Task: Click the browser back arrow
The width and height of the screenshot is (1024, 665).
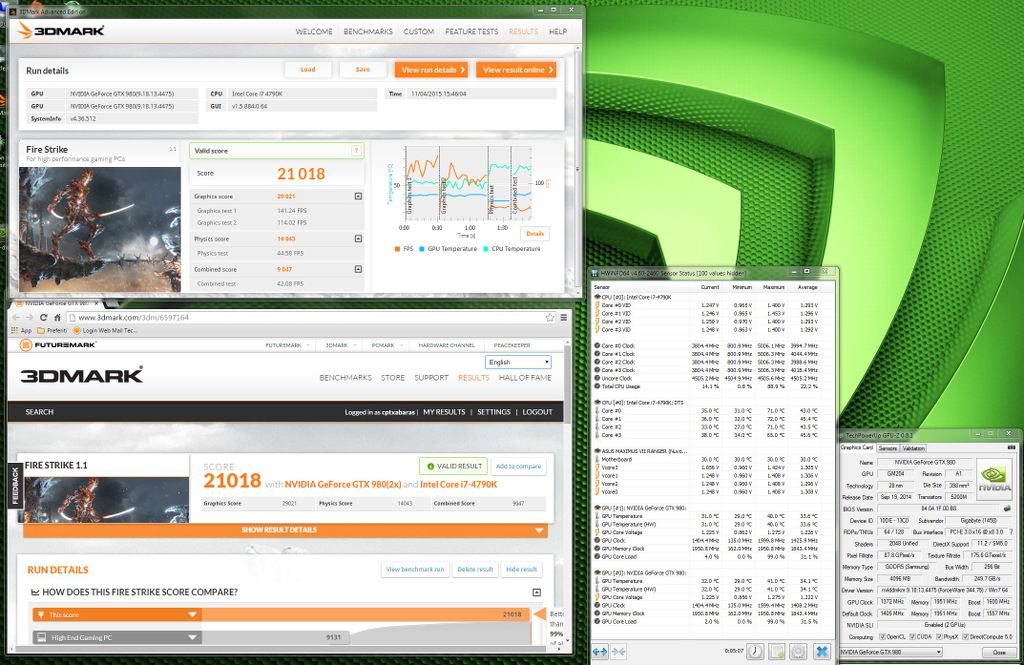Action: click(16, 317)
